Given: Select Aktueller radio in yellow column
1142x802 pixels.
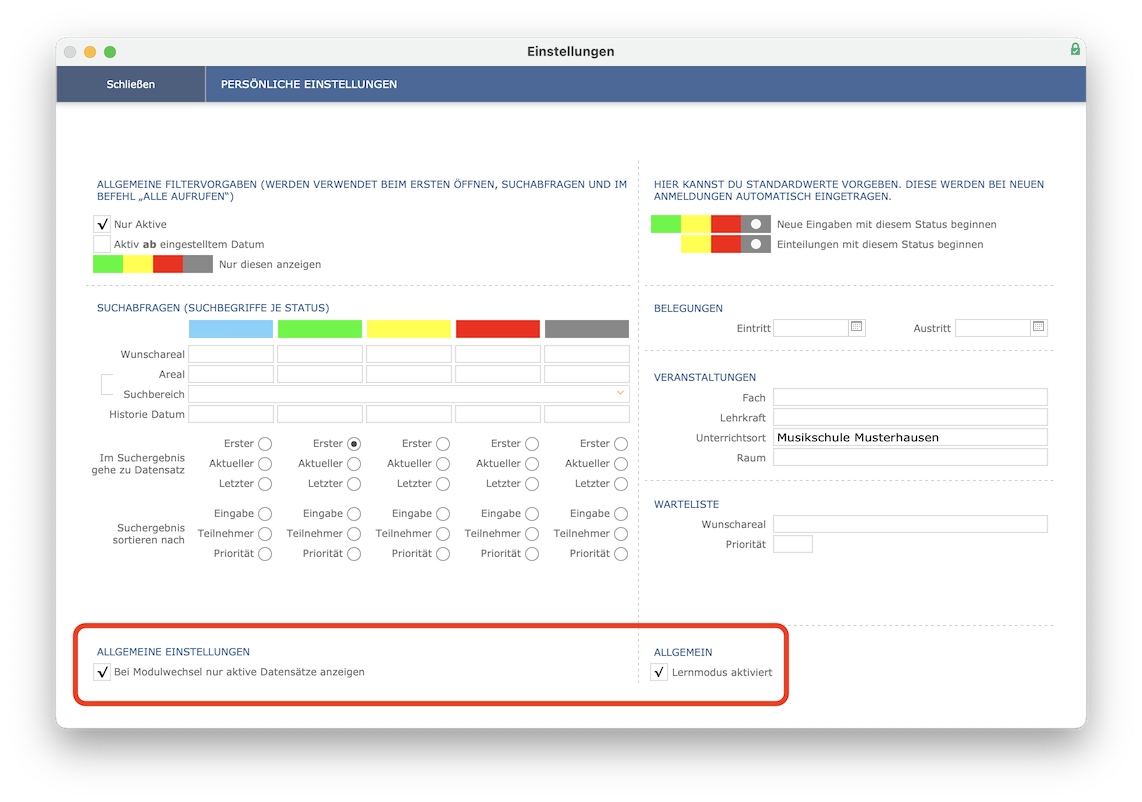Looking at the screenshot, I should (443, 463).
